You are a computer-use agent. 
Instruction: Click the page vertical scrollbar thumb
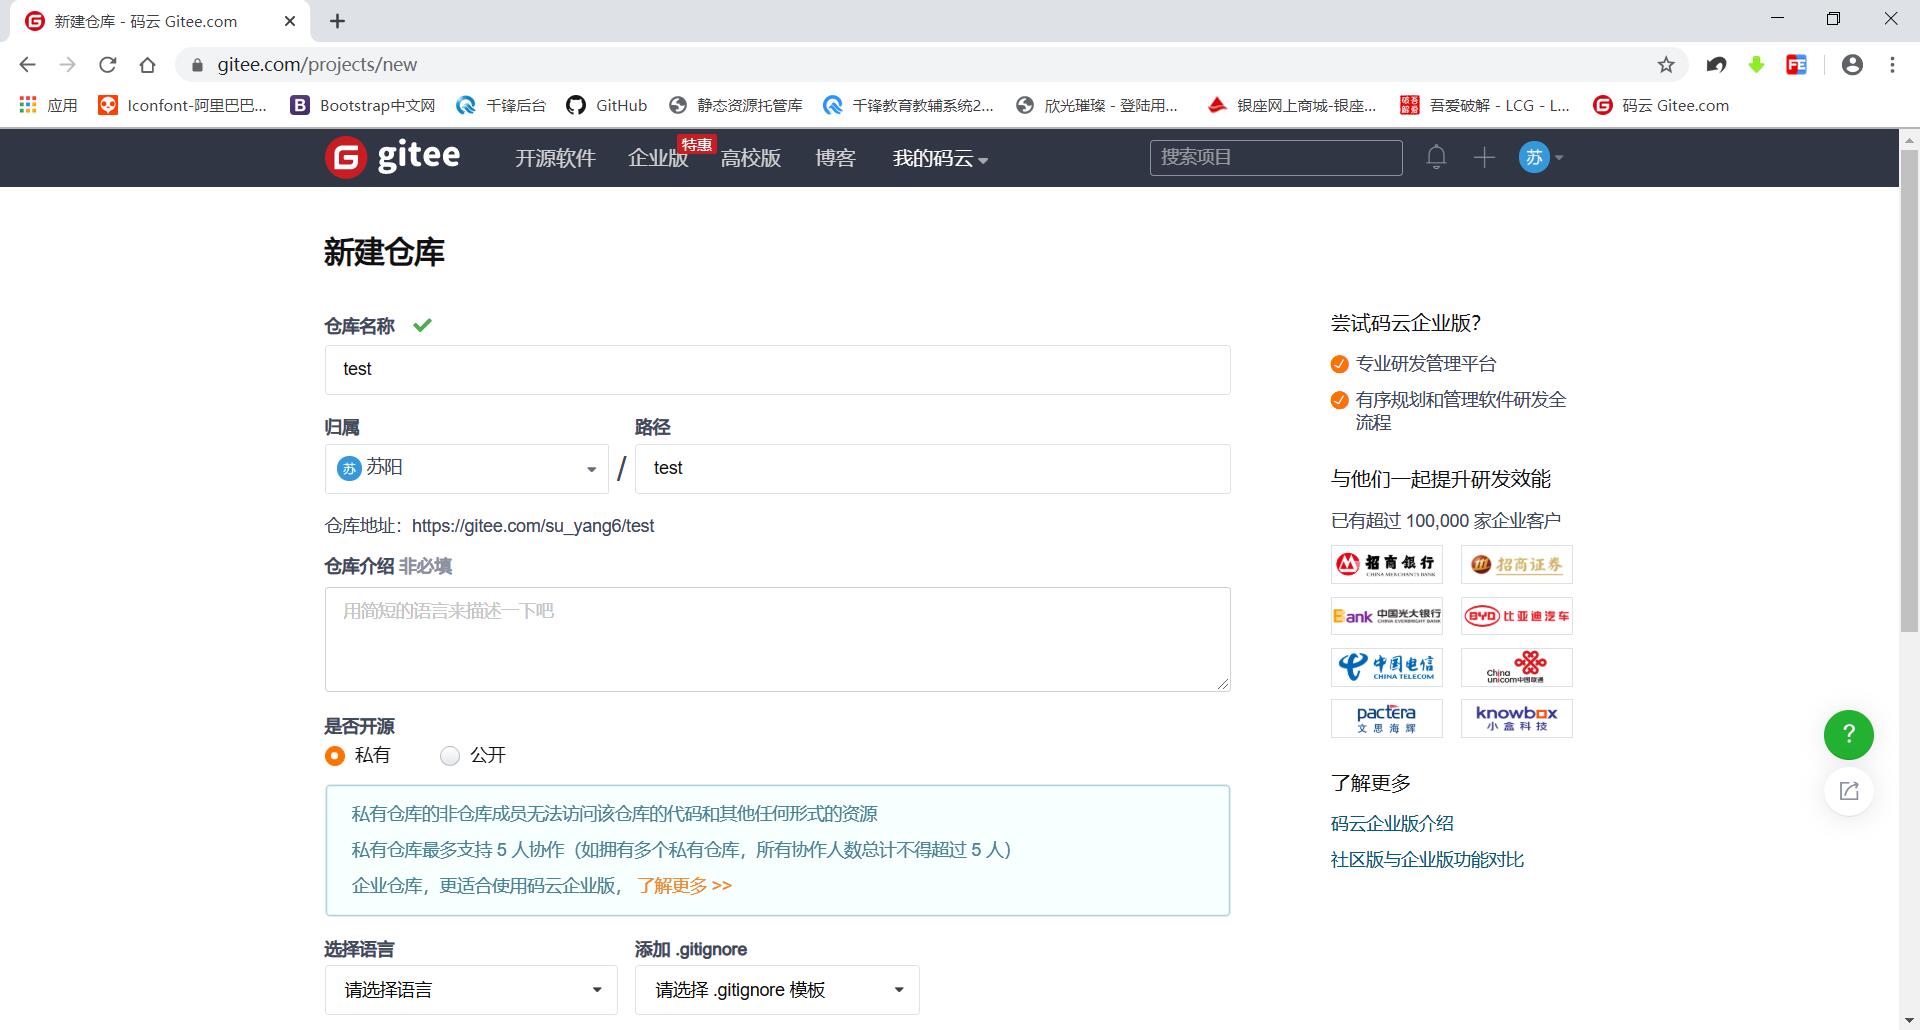[x=1909, y=390]
